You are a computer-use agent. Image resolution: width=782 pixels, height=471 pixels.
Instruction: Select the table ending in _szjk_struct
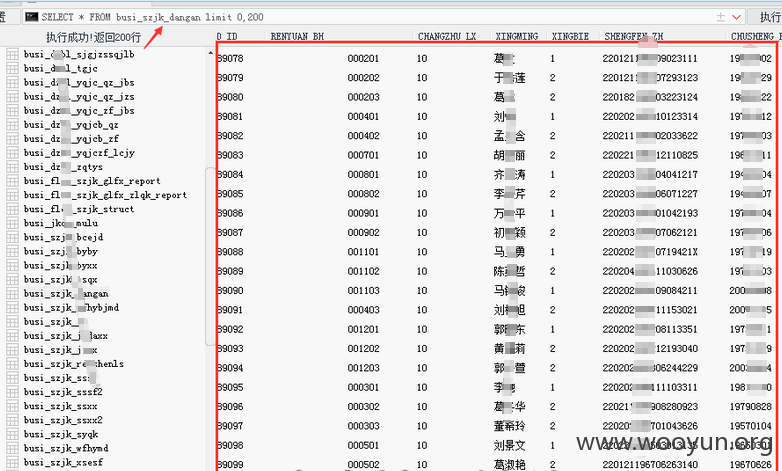pos(79,209)
